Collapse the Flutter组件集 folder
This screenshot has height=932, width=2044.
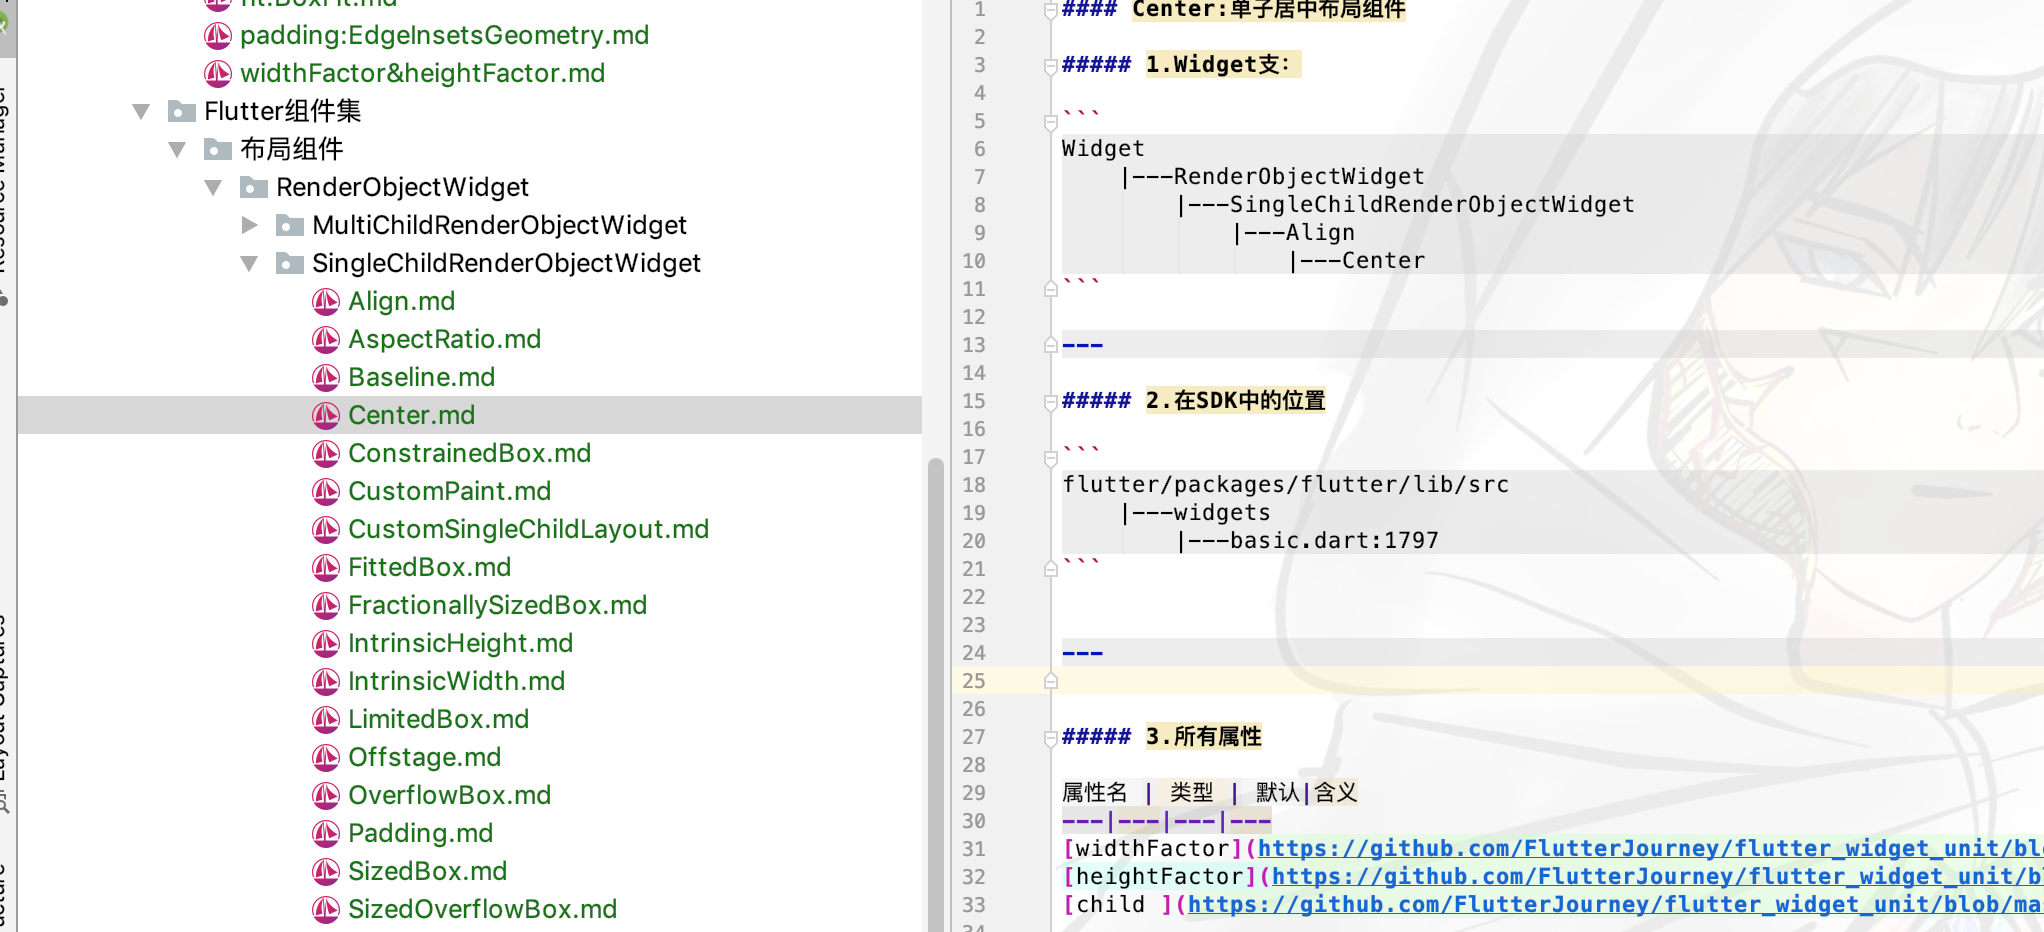click(x=141, y=111)
